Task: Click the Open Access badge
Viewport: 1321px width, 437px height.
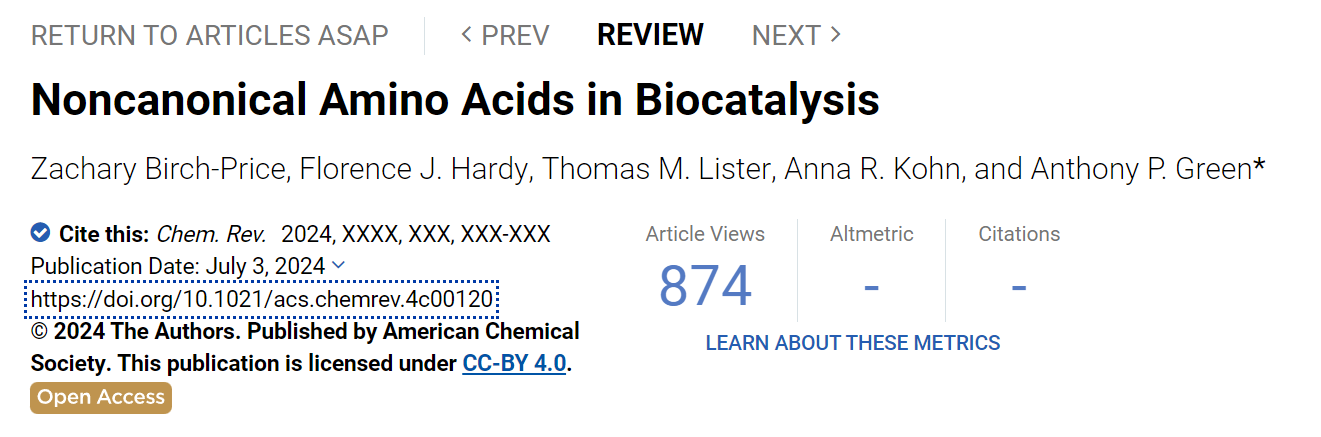Action: [101, 397]
